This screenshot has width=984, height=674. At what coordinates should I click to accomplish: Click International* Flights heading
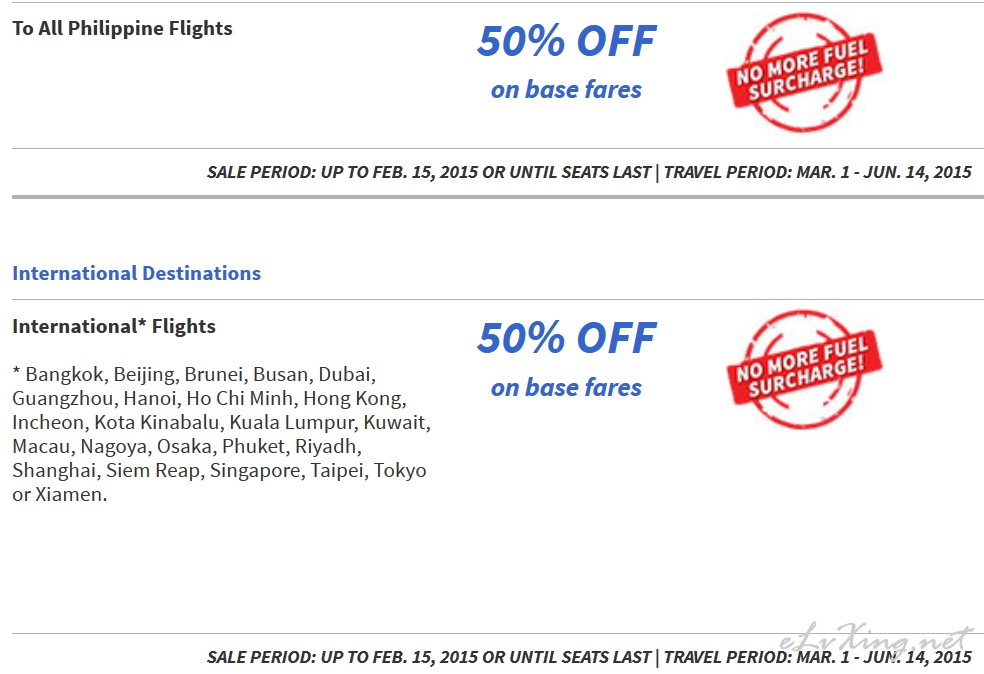114,326
